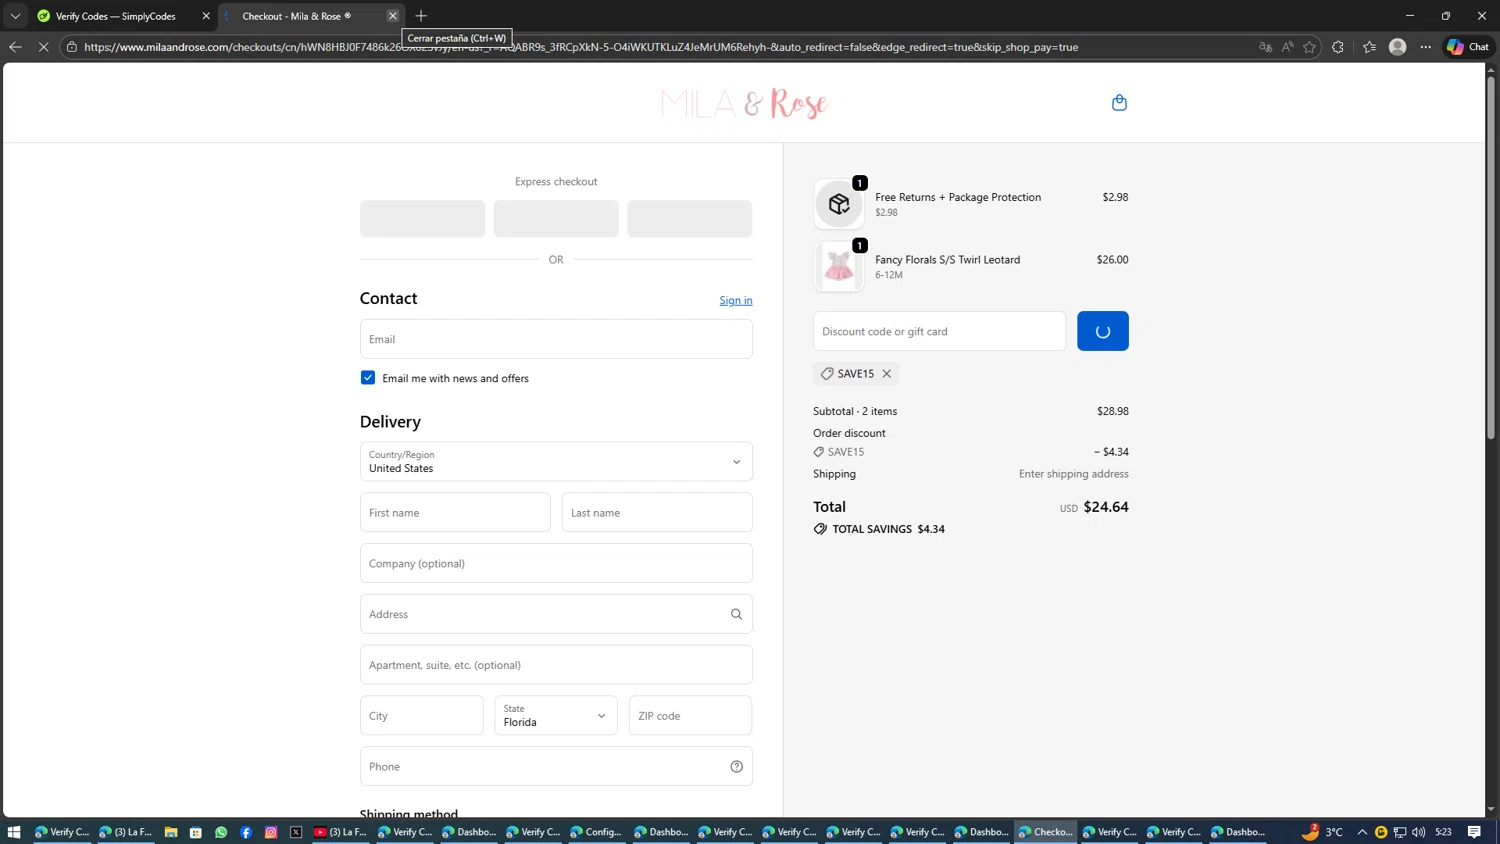Viewport: 1500px width, 844px height.
Task: Click the Fancy Florals Leotard product thumbnail
Action: click(x=839, y=267)
